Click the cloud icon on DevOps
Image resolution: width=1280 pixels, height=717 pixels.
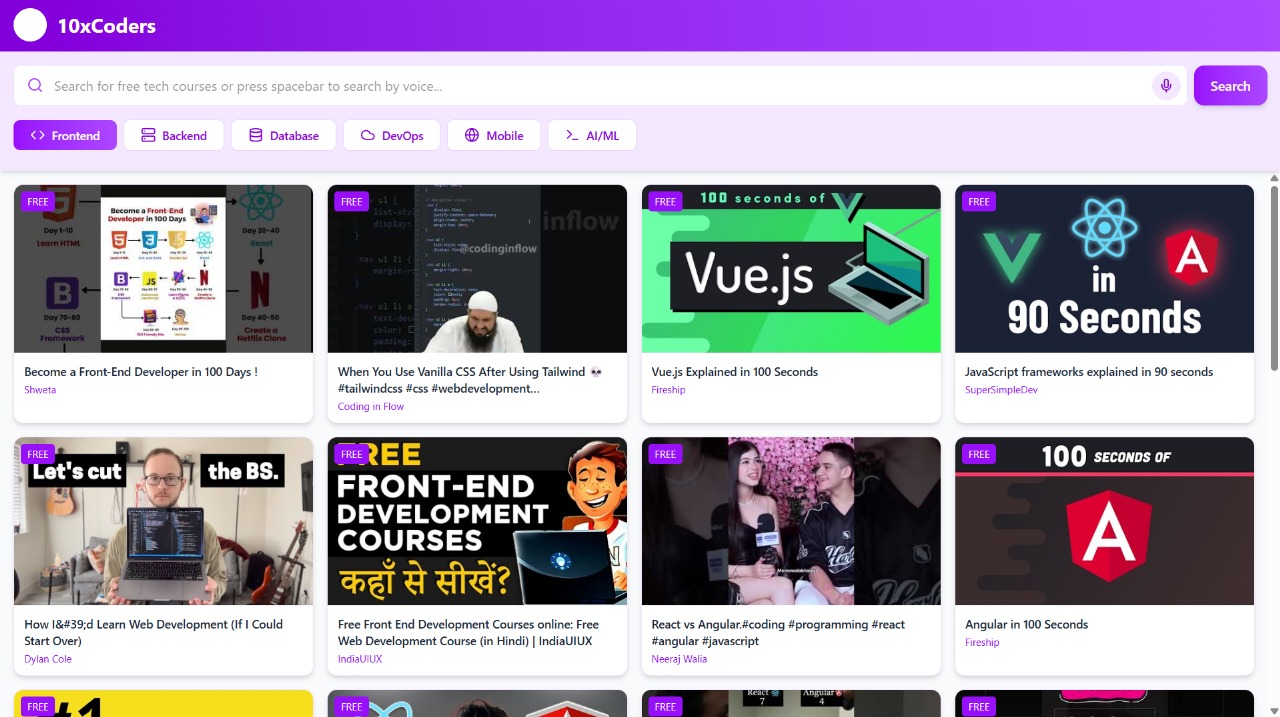368,135
